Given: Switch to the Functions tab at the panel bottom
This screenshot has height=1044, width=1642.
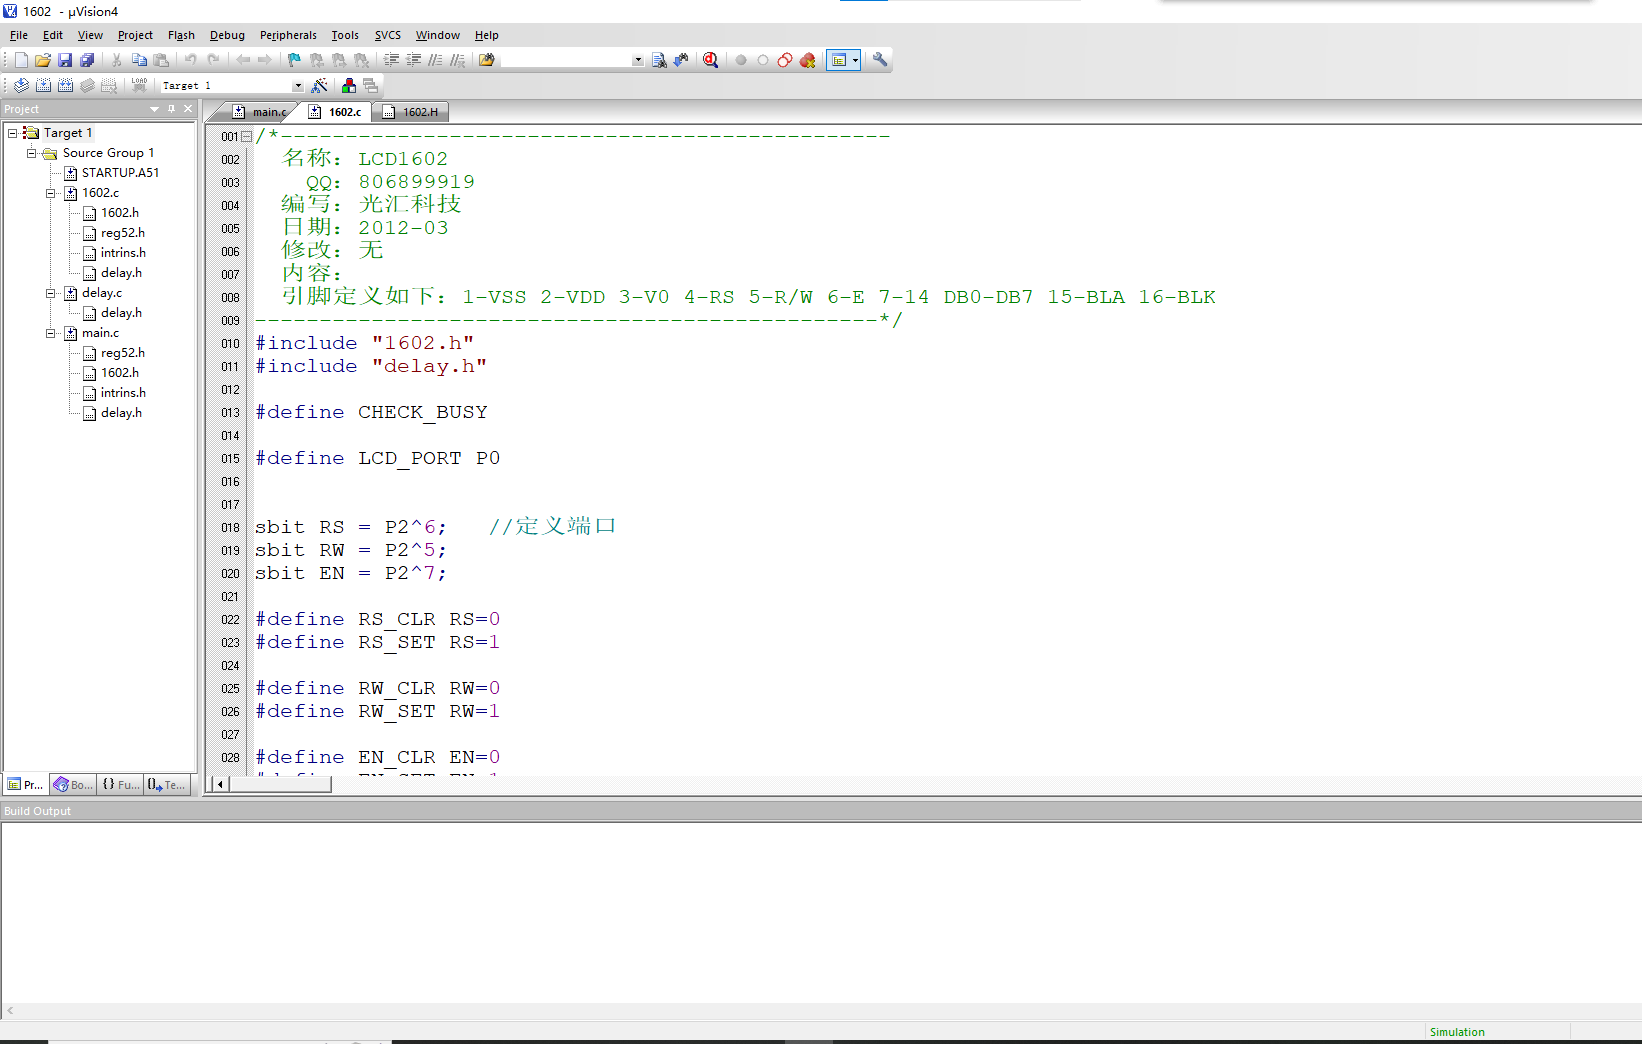Looking at the screenshot, I should coord(120,785).
